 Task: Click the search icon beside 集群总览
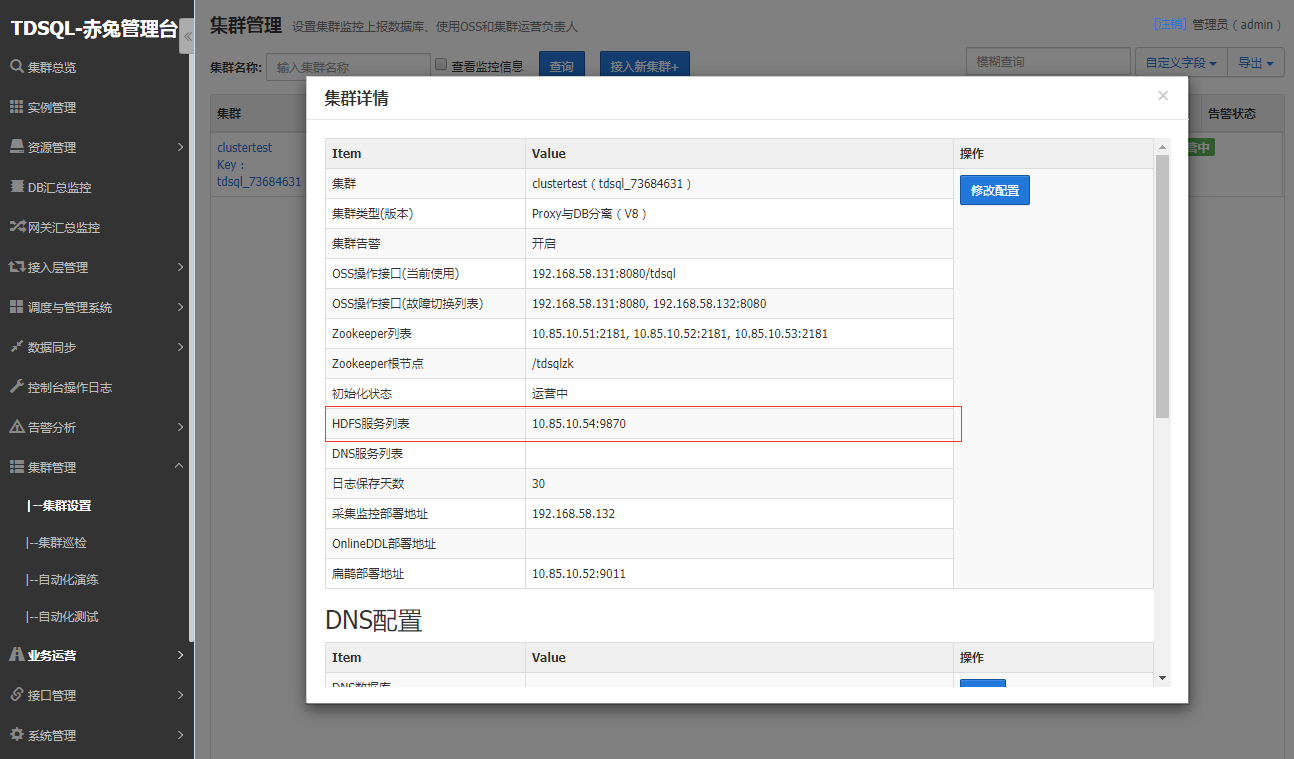17,67
